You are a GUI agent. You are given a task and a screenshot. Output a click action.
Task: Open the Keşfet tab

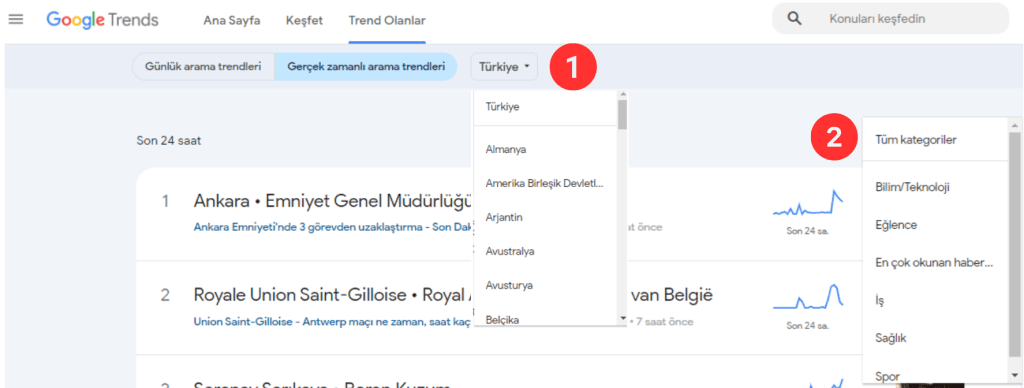[304, 20]
